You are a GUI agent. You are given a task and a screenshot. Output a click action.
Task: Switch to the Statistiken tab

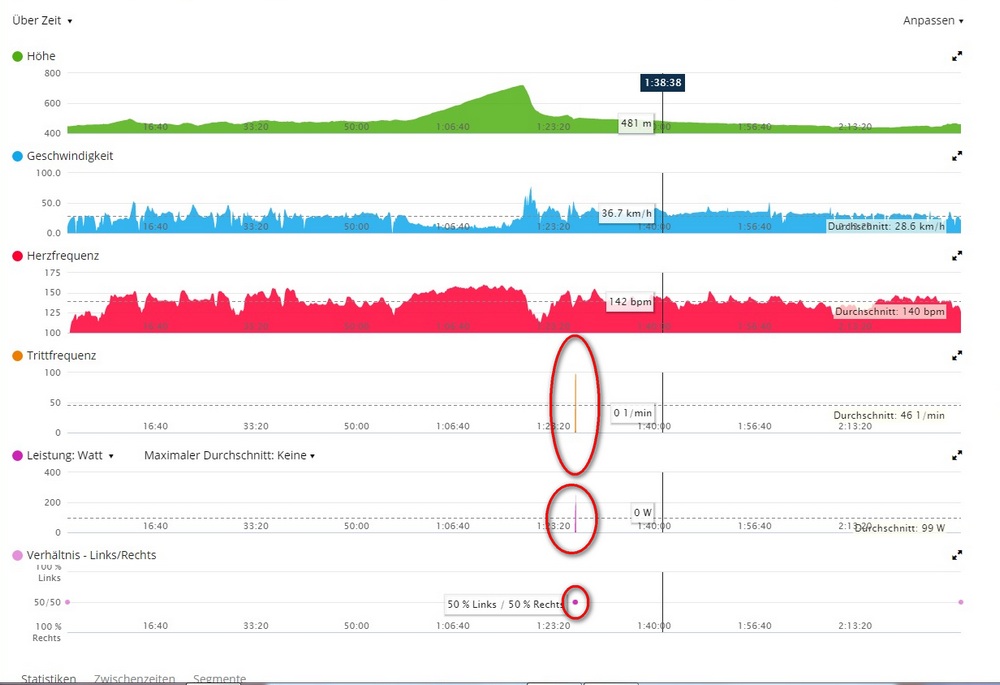click(x=48, y=679)
